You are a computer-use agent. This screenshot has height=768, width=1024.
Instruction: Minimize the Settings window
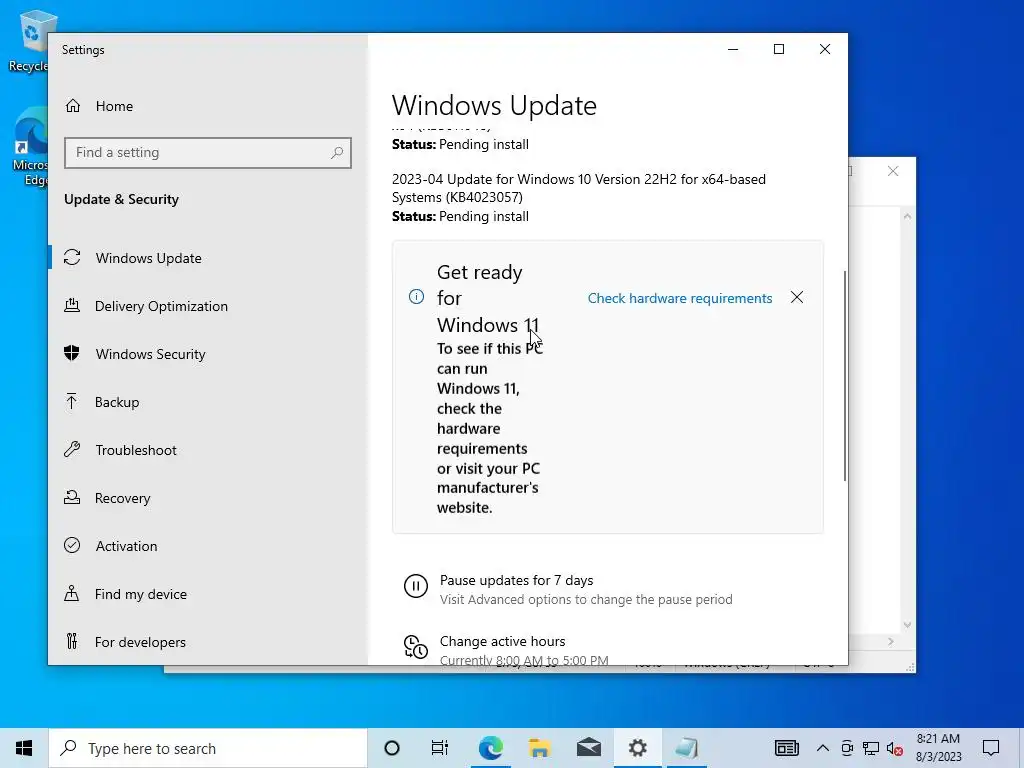[x=733, y=50]
